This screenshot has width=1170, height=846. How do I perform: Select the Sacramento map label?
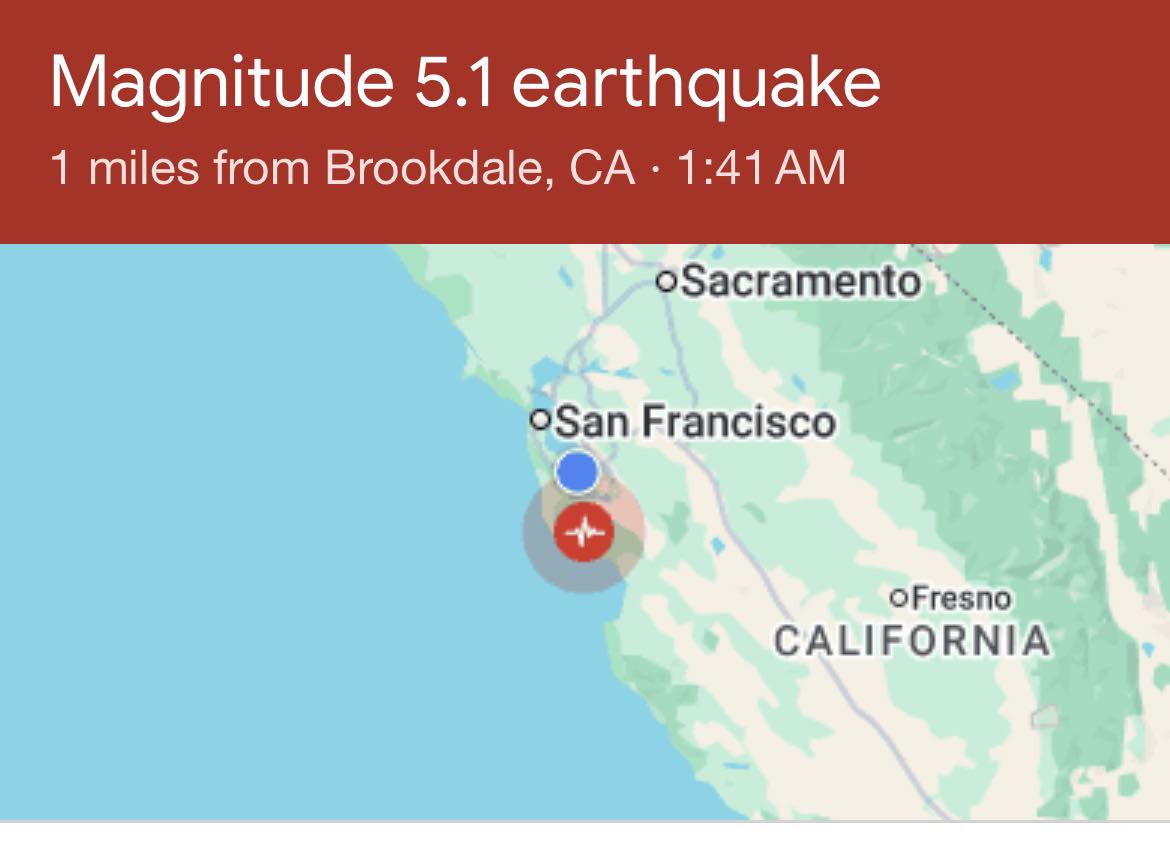tap(799, 281)
